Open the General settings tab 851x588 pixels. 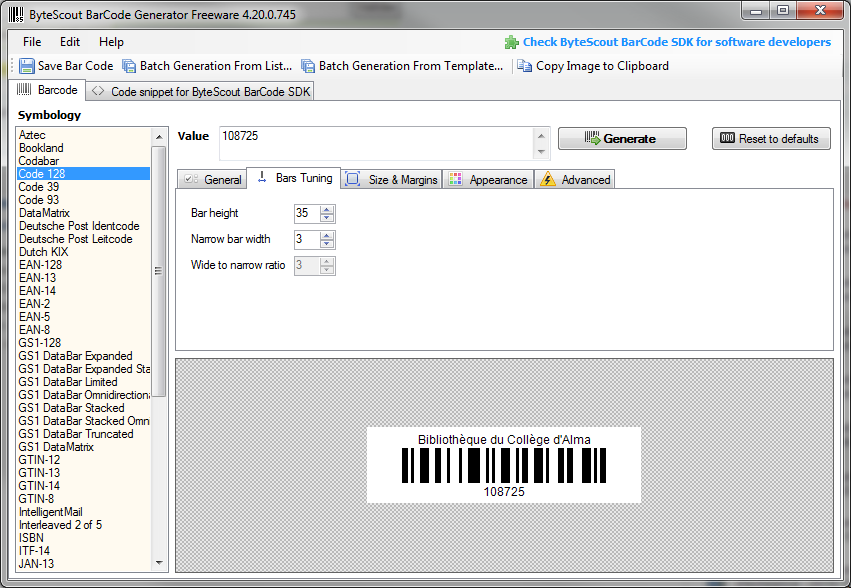pos(213,180)
